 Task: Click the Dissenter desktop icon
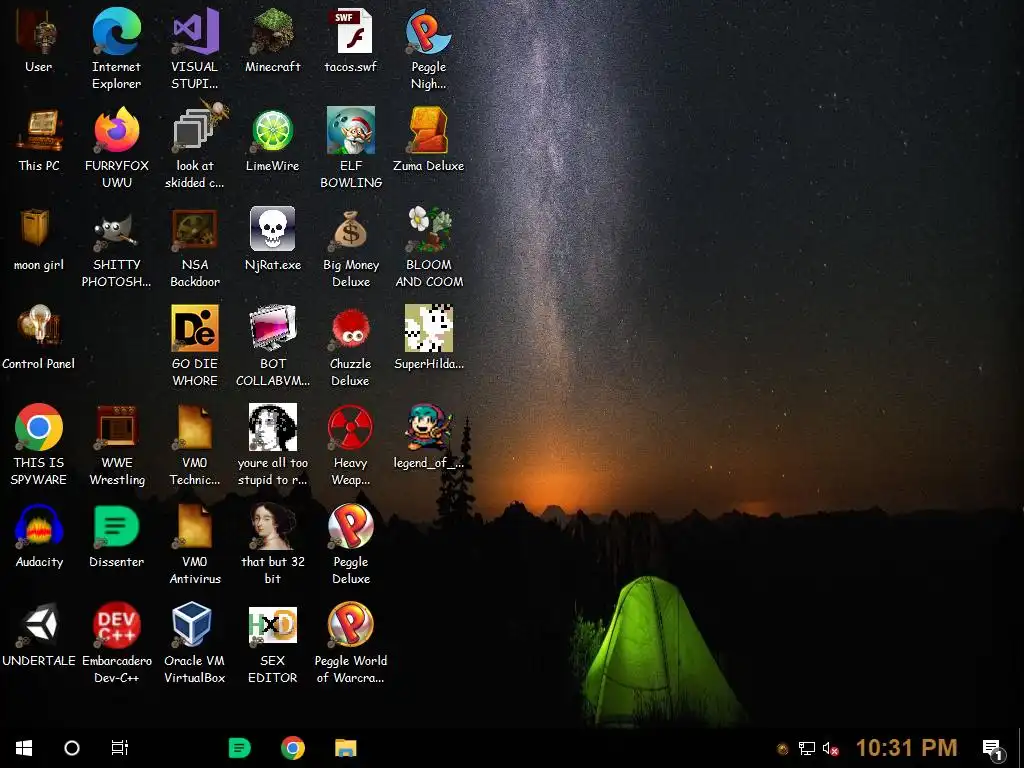tap(116, 526)
